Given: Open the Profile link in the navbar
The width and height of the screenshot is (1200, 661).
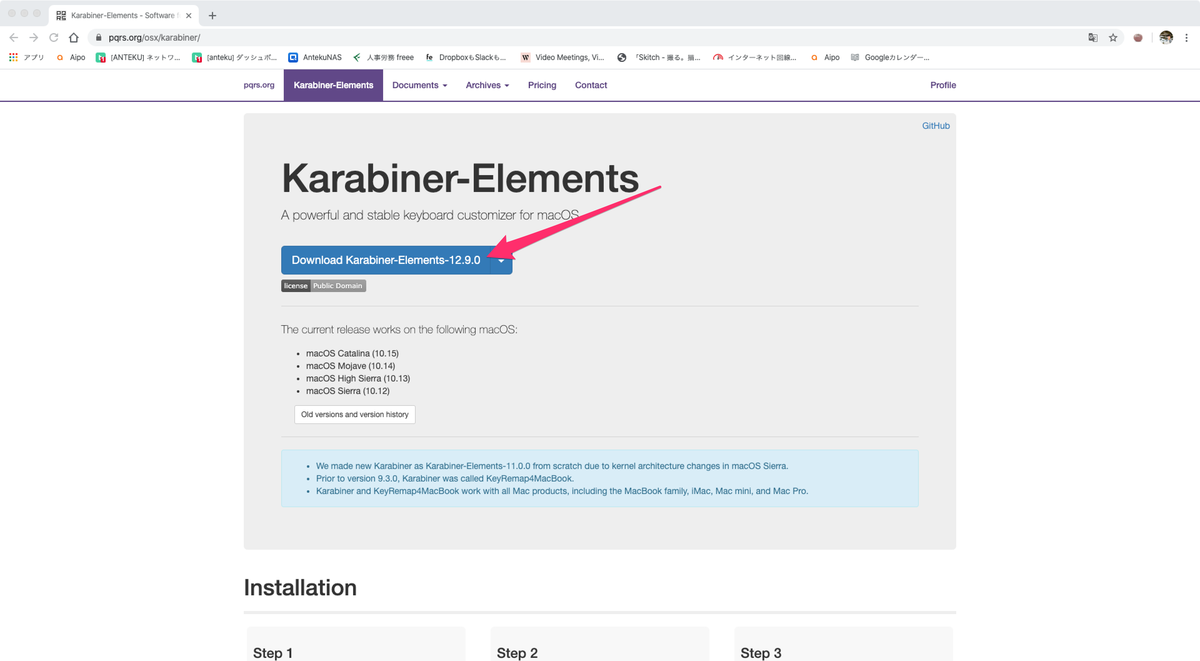Looking at the screenshot, I should pos(943,85).
